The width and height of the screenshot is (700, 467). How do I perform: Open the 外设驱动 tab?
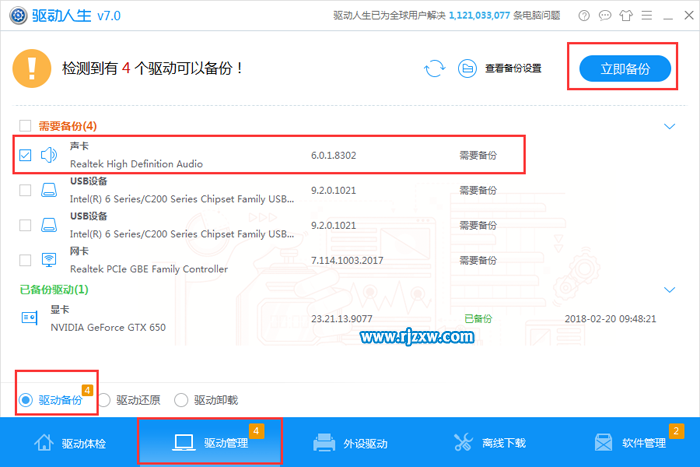(349, 442)
